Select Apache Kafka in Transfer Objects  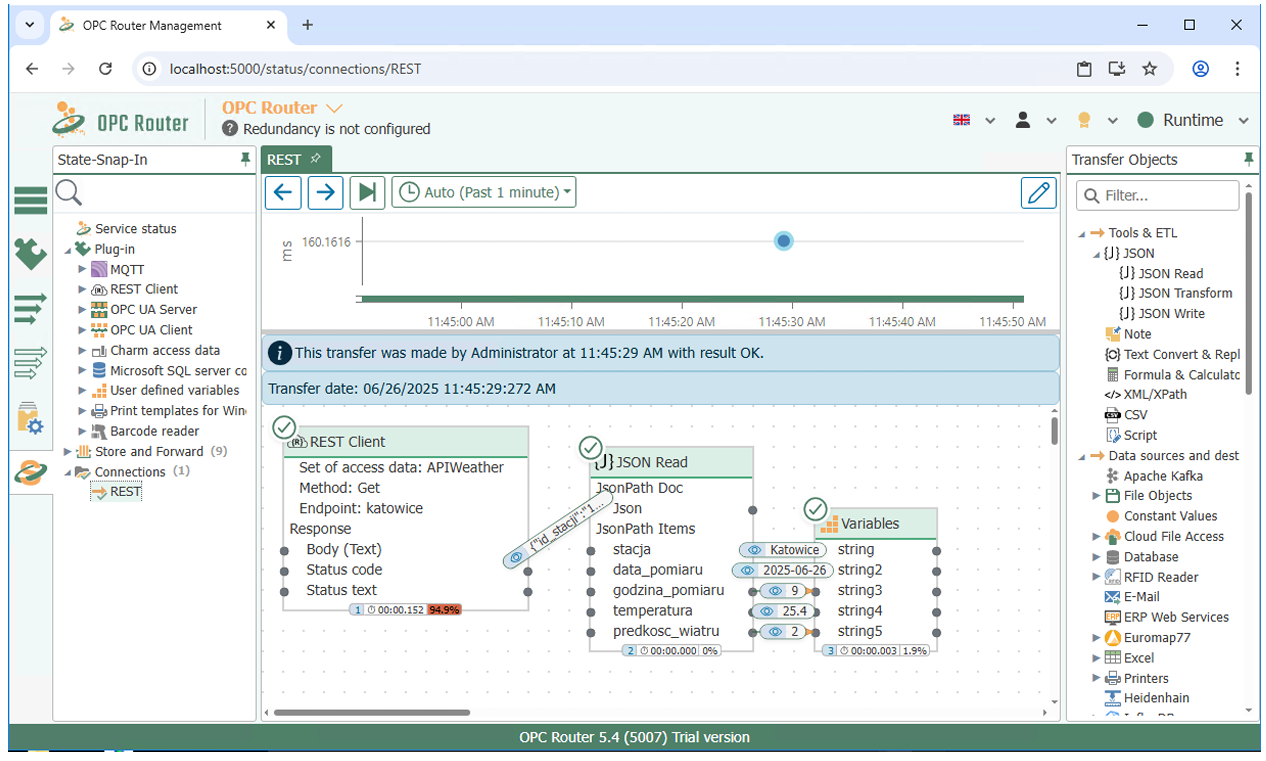click(x=1154, y=476)
